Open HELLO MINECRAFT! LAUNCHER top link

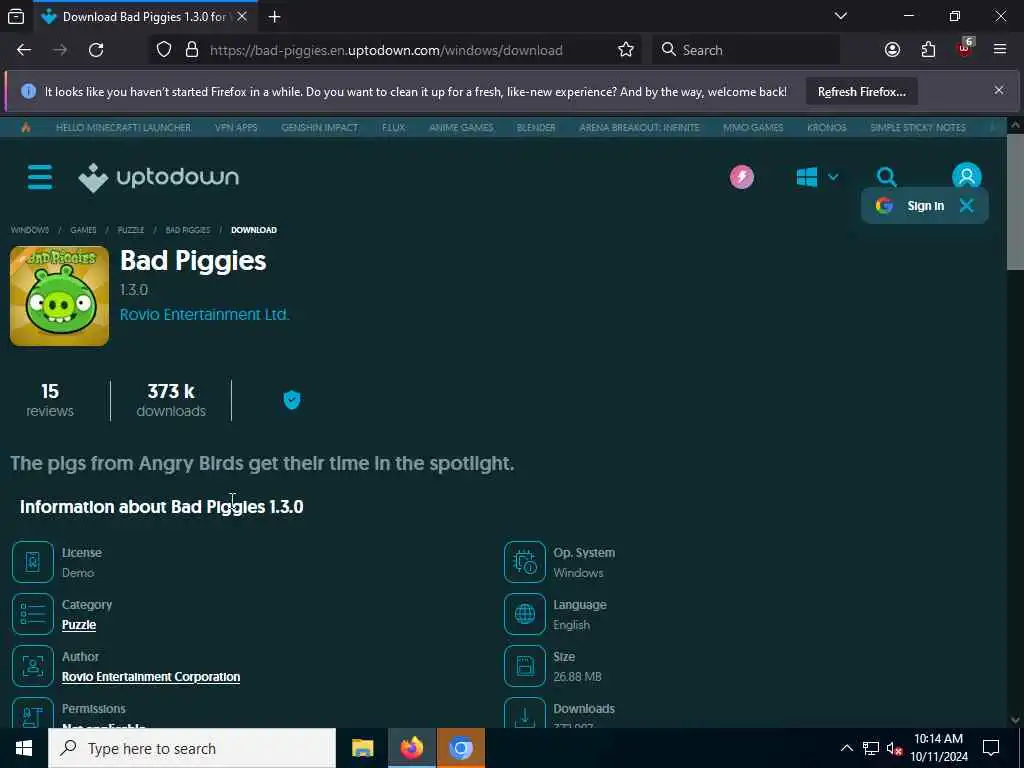click(123, 127)
